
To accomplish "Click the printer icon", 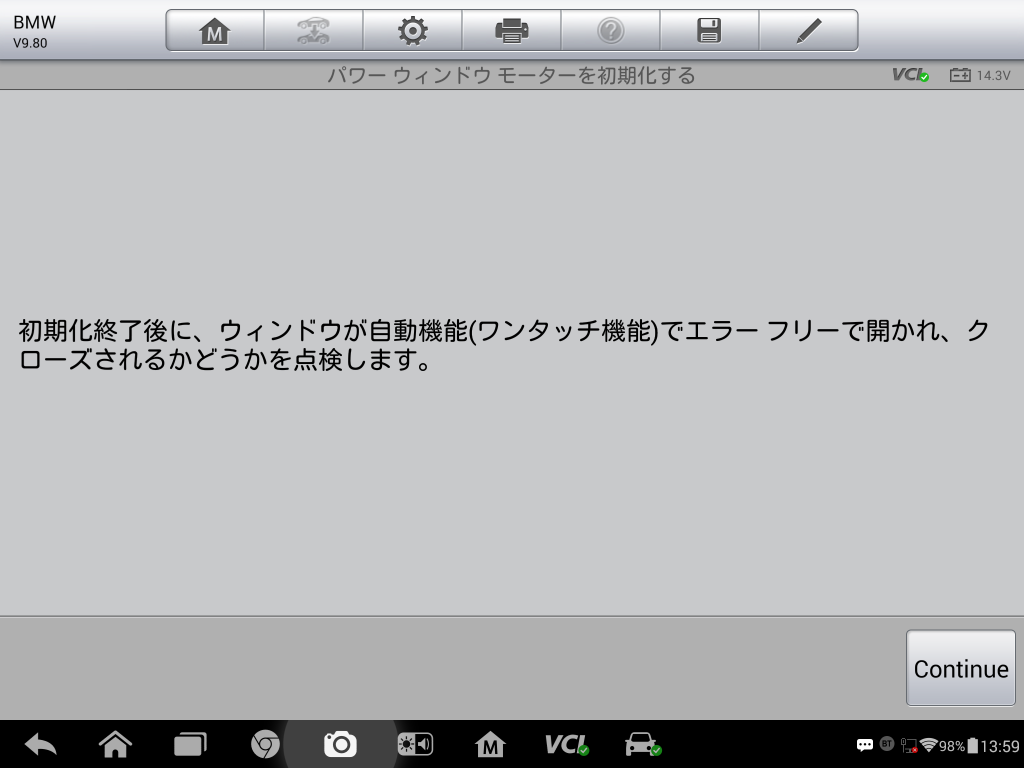I will pyautogui.click(x=511, y=31).
